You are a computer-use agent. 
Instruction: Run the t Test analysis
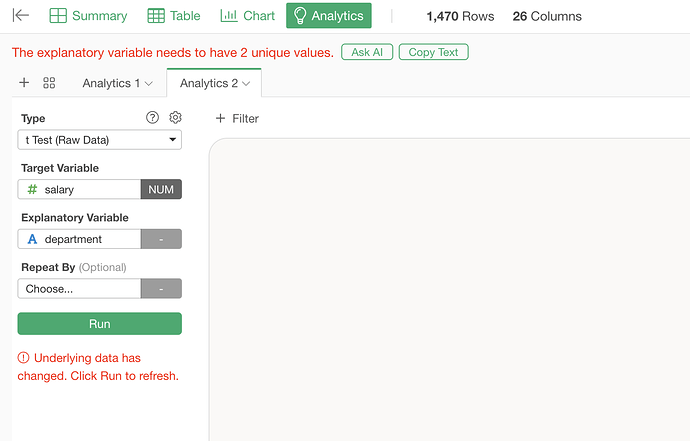tap(99, 323)
